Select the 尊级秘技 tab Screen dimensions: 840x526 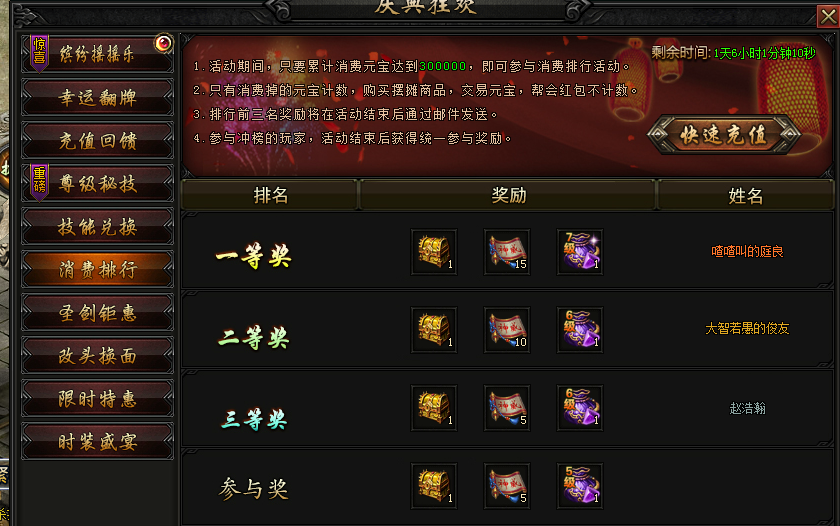point(98,183)
